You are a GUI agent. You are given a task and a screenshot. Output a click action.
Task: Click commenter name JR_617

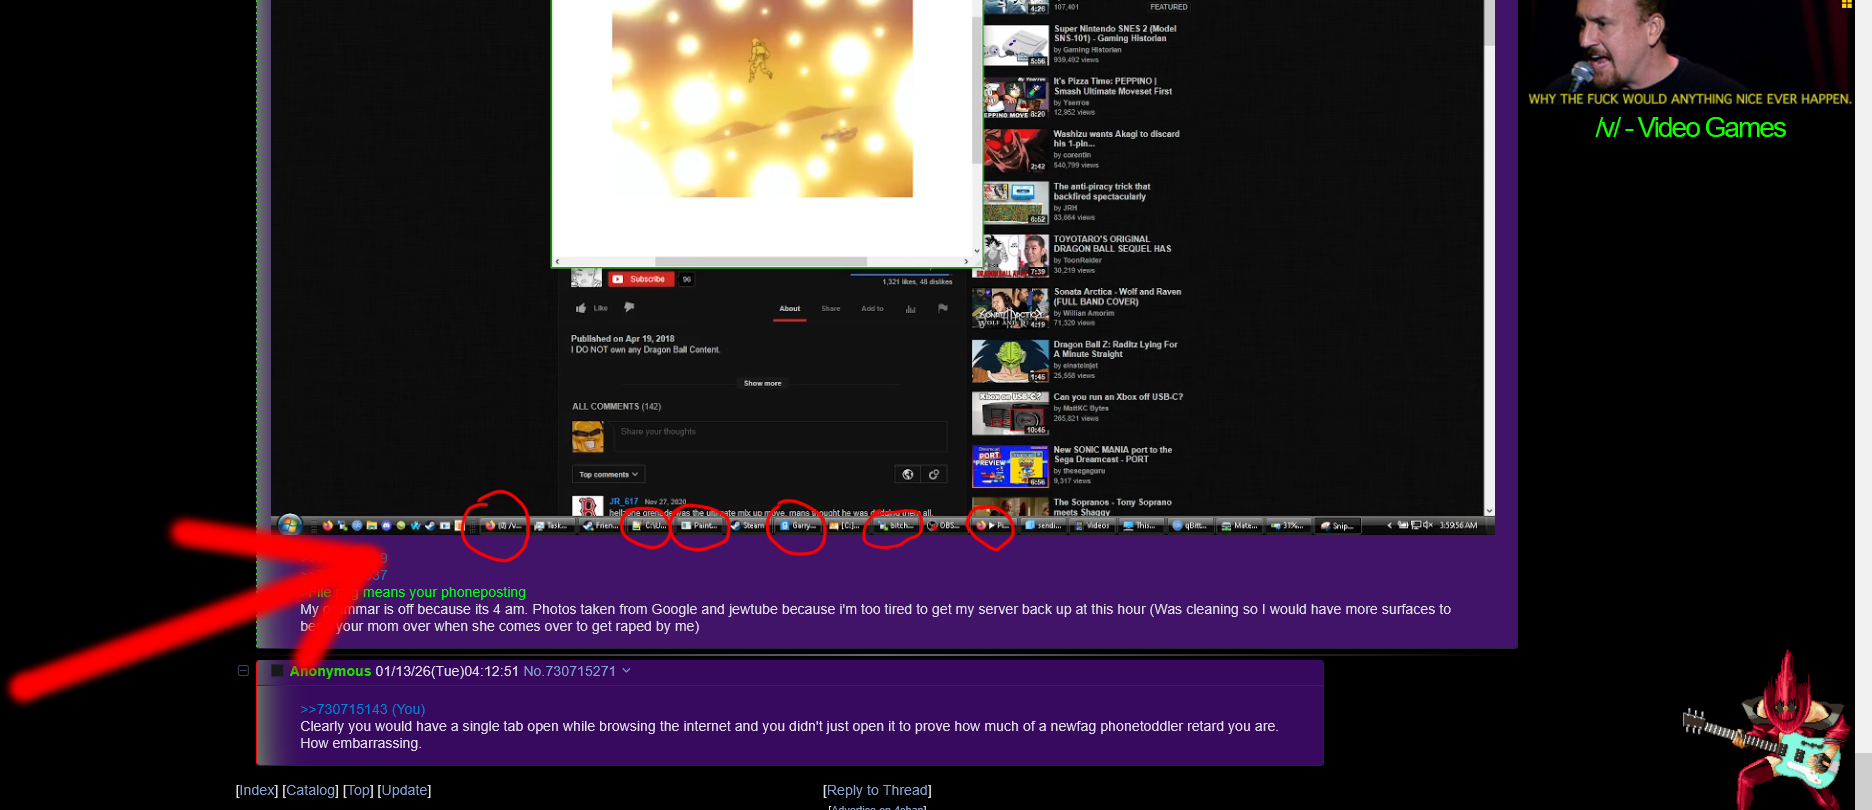point(624,501)
